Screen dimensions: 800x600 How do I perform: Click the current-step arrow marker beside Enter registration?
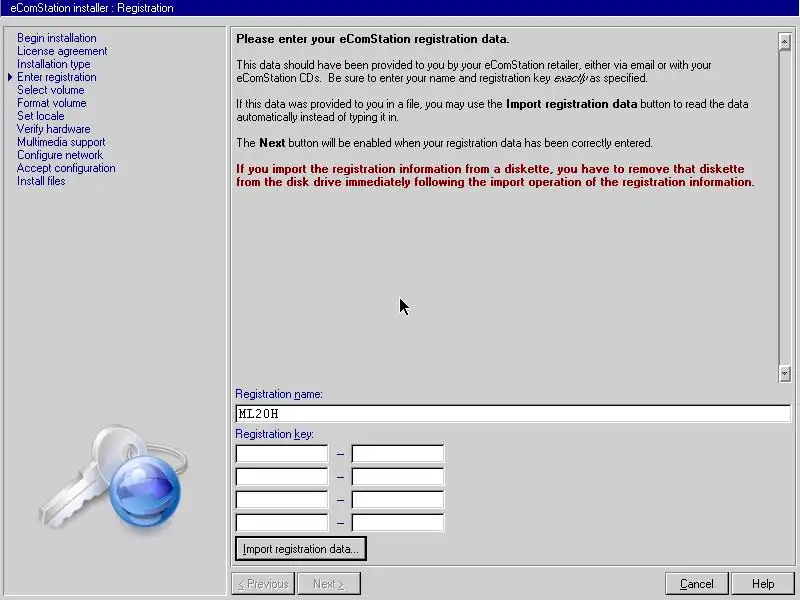tap(10, 77)
